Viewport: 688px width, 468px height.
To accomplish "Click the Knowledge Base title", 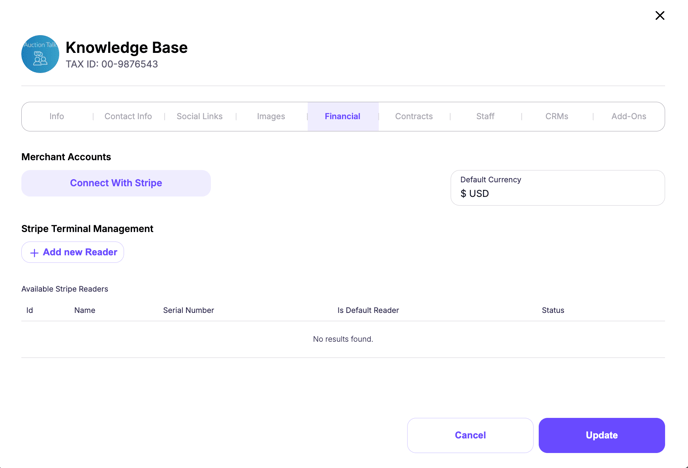I will point(126,47).
